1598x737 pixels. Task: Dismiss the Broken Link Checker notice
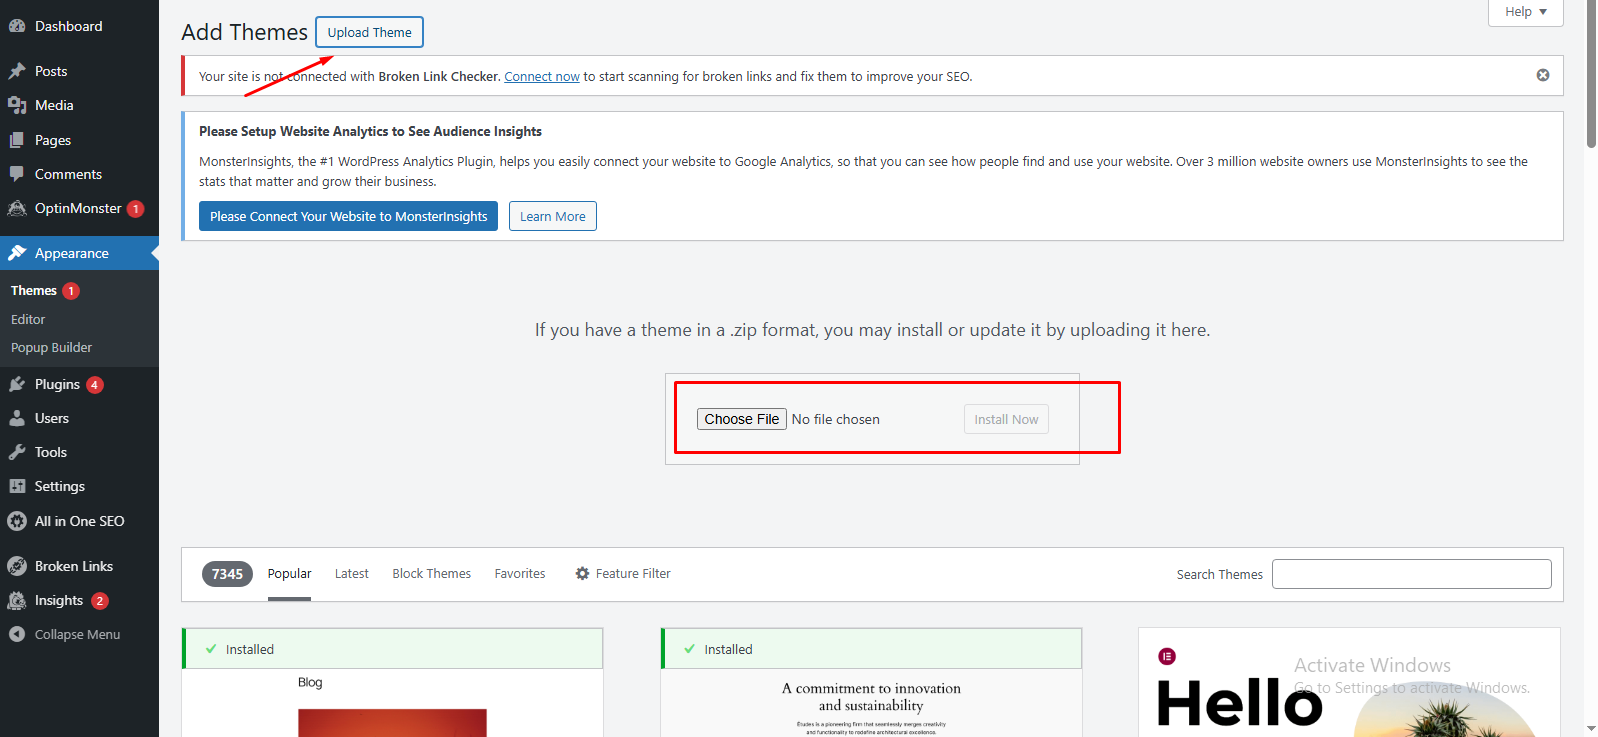[1542, 75]
